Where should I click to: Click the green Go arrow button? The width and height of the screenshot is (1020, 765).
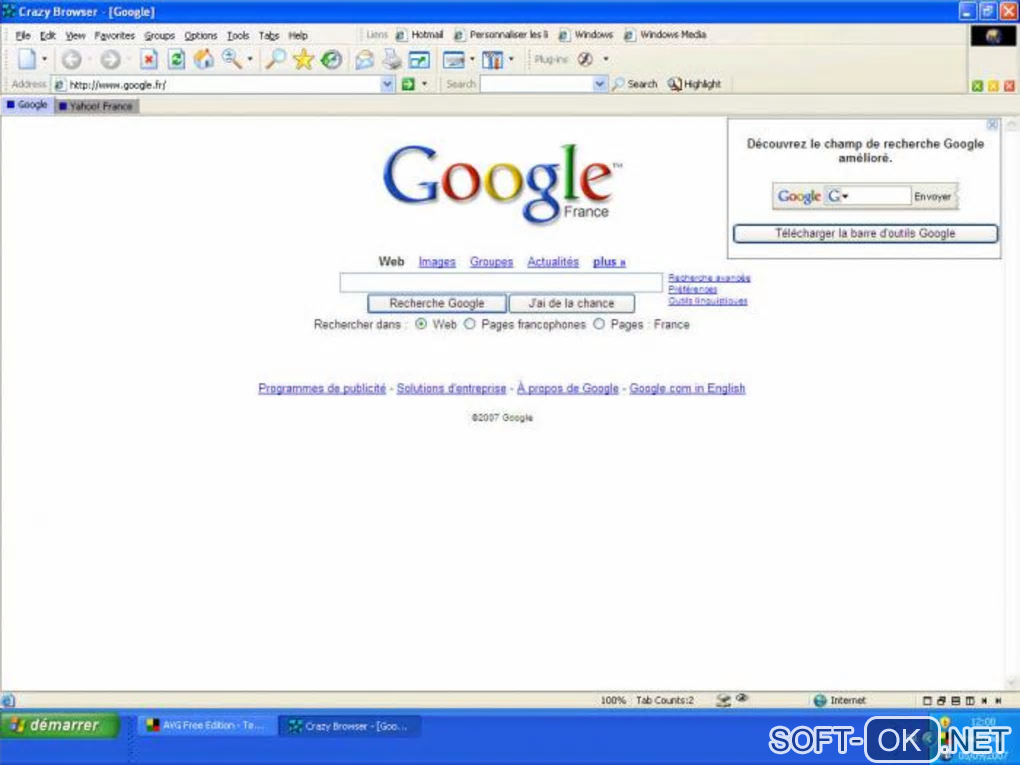(408, 84)
